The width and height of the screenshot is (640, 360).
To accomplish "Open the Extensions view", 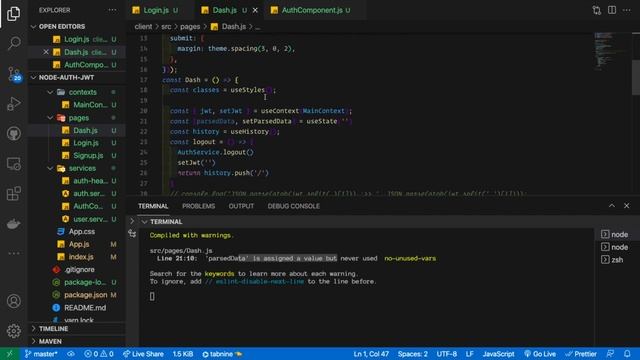I will 13,194.
